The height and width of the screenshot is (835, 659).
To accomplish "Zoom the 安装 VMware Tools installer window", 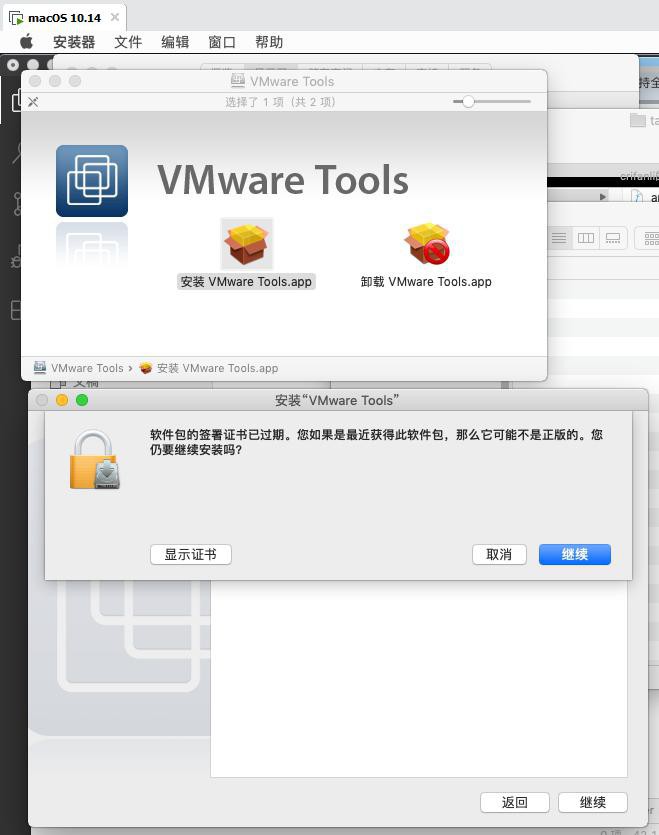I will (x=82, y=400).
